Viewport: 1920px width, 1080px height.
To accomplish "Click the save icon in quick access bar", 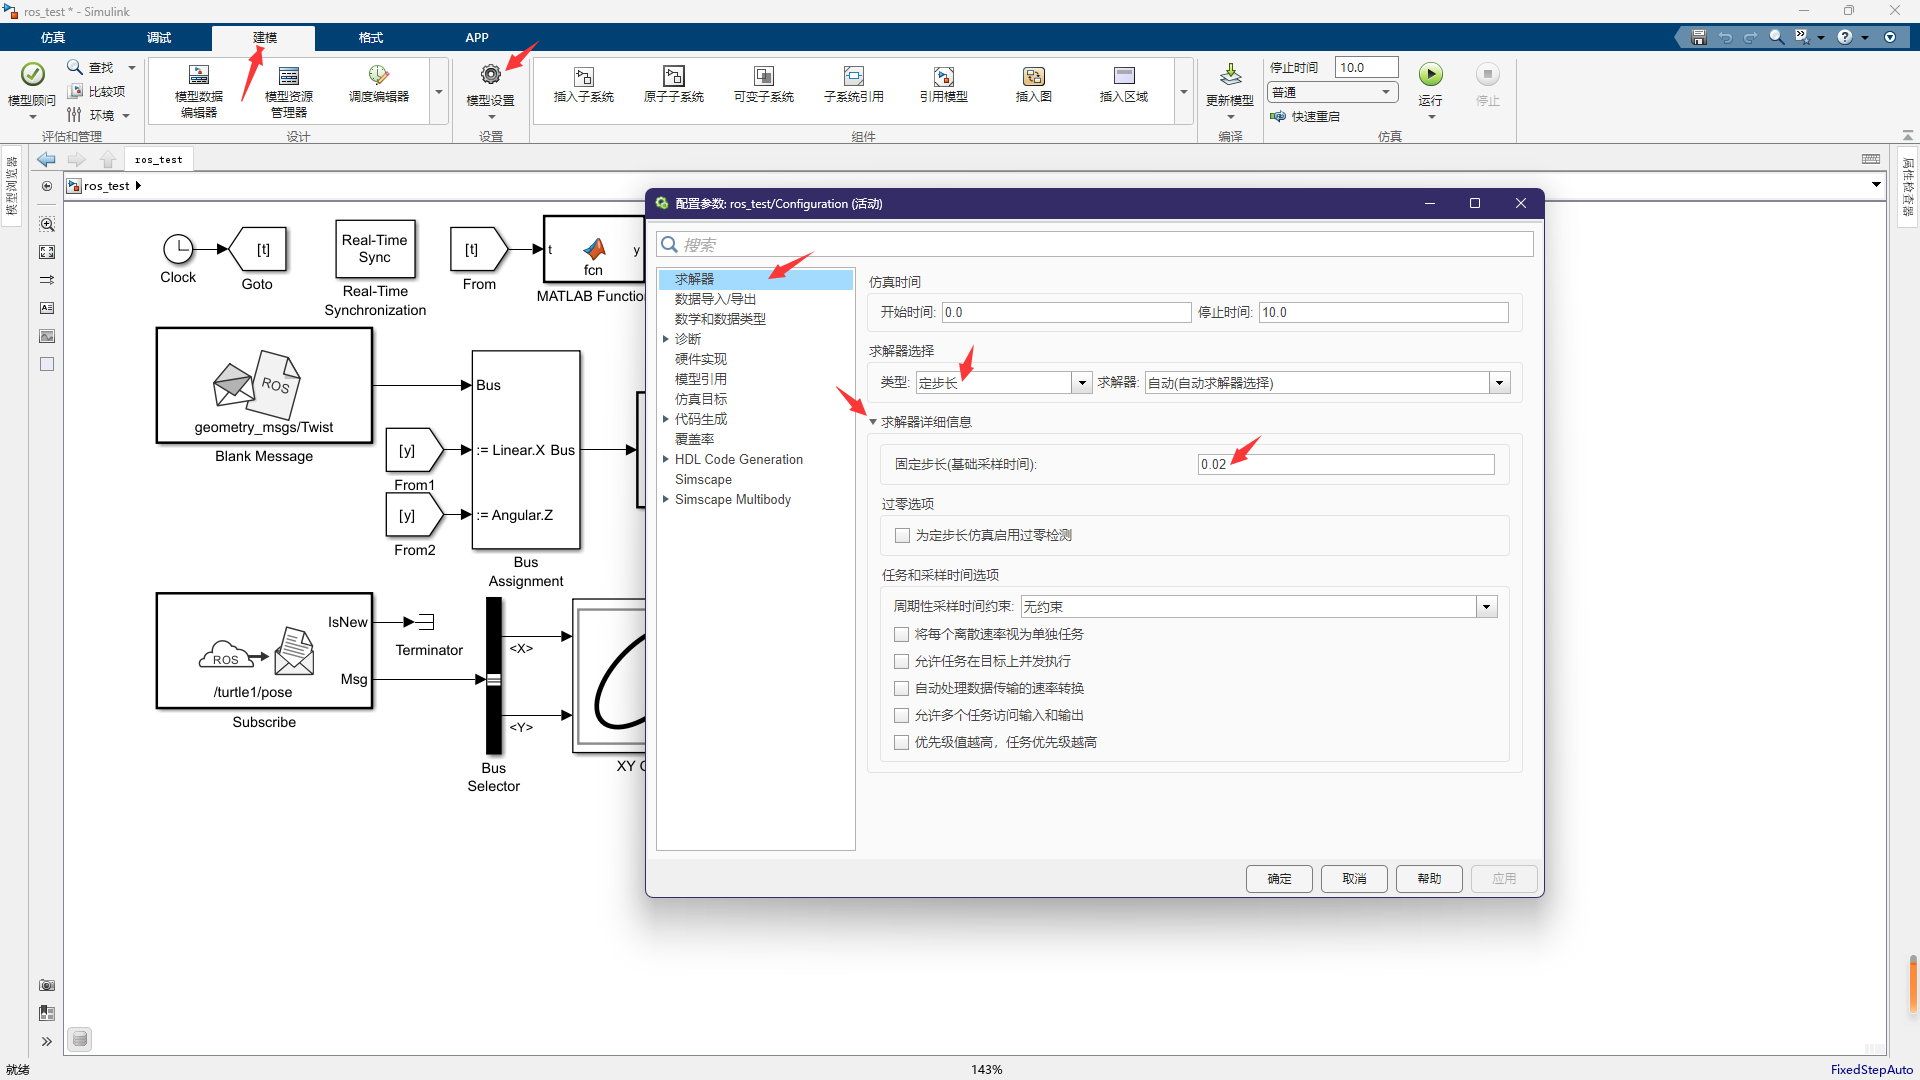I will [x=1698, y=37].
